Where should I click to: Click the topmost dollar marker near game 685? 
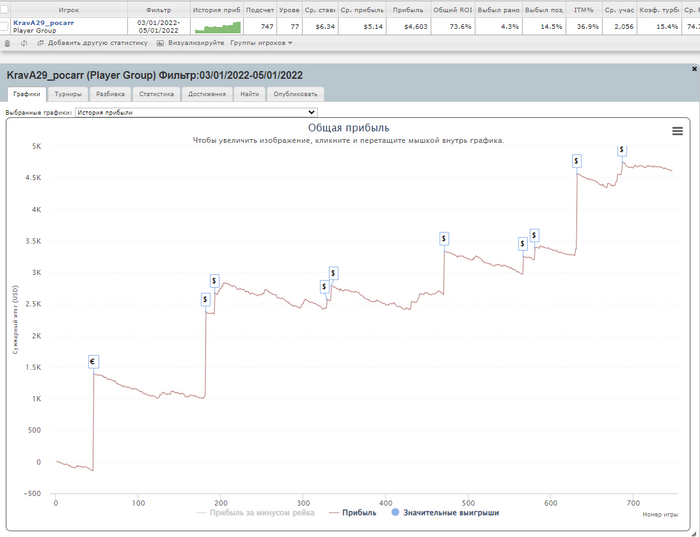coord(622,150)
